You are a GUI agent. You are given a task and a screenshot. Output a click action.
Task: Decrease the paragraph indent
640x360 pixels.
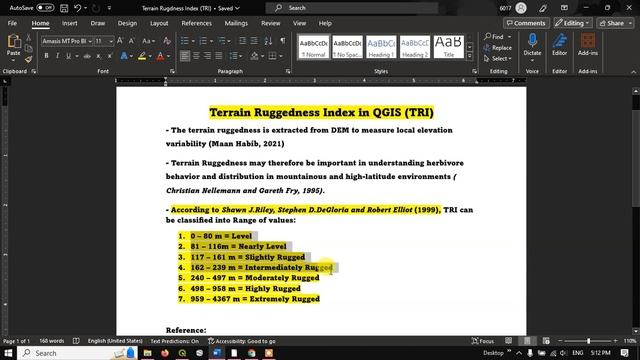(242, 41)
